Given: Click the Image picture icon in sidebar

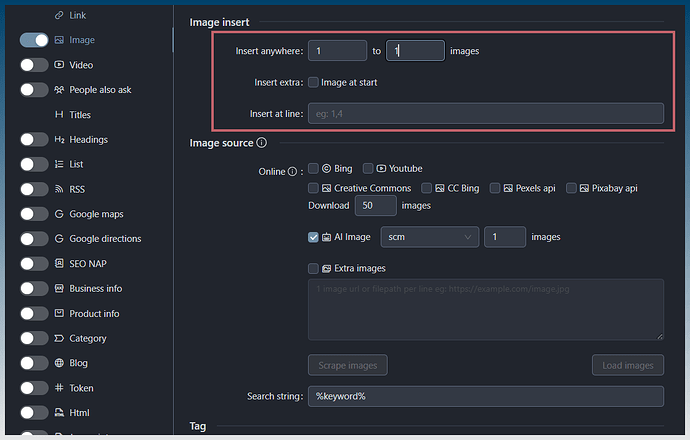Looking at the screenshot, I should click(x=59, y=40).
